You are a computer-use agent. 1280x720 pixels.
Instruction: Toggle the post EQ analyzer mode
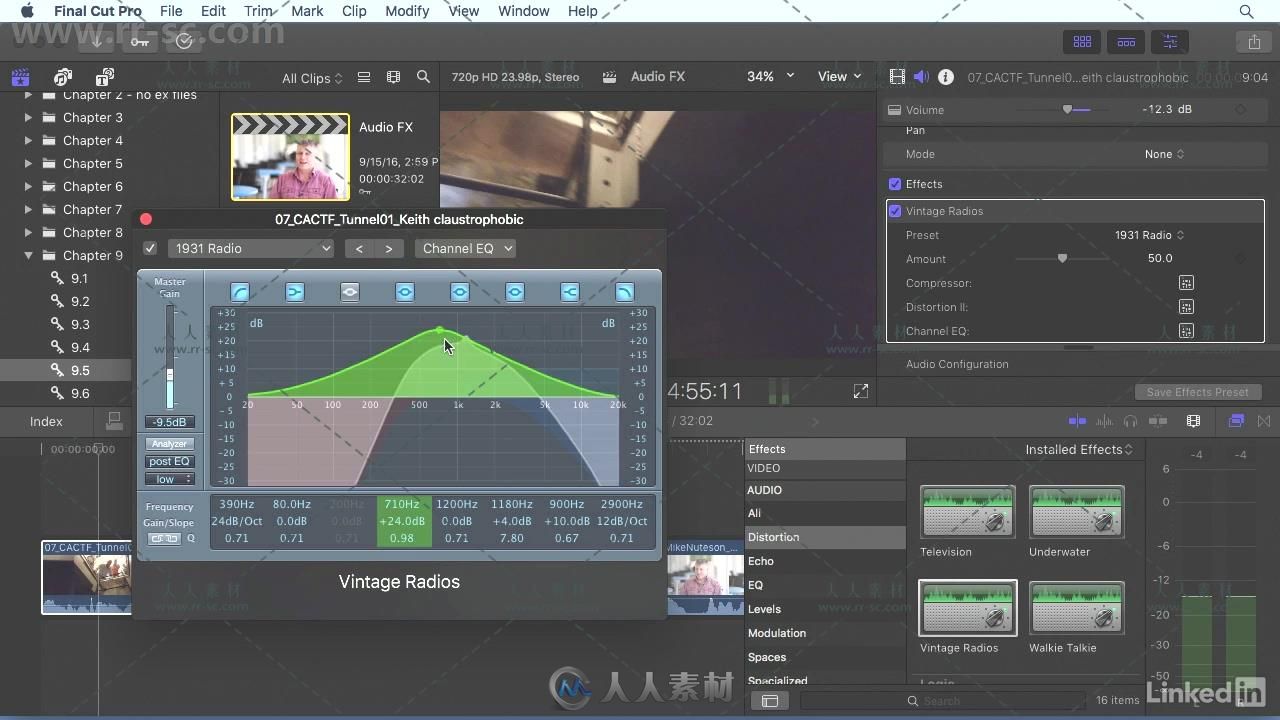click(169, 461)
